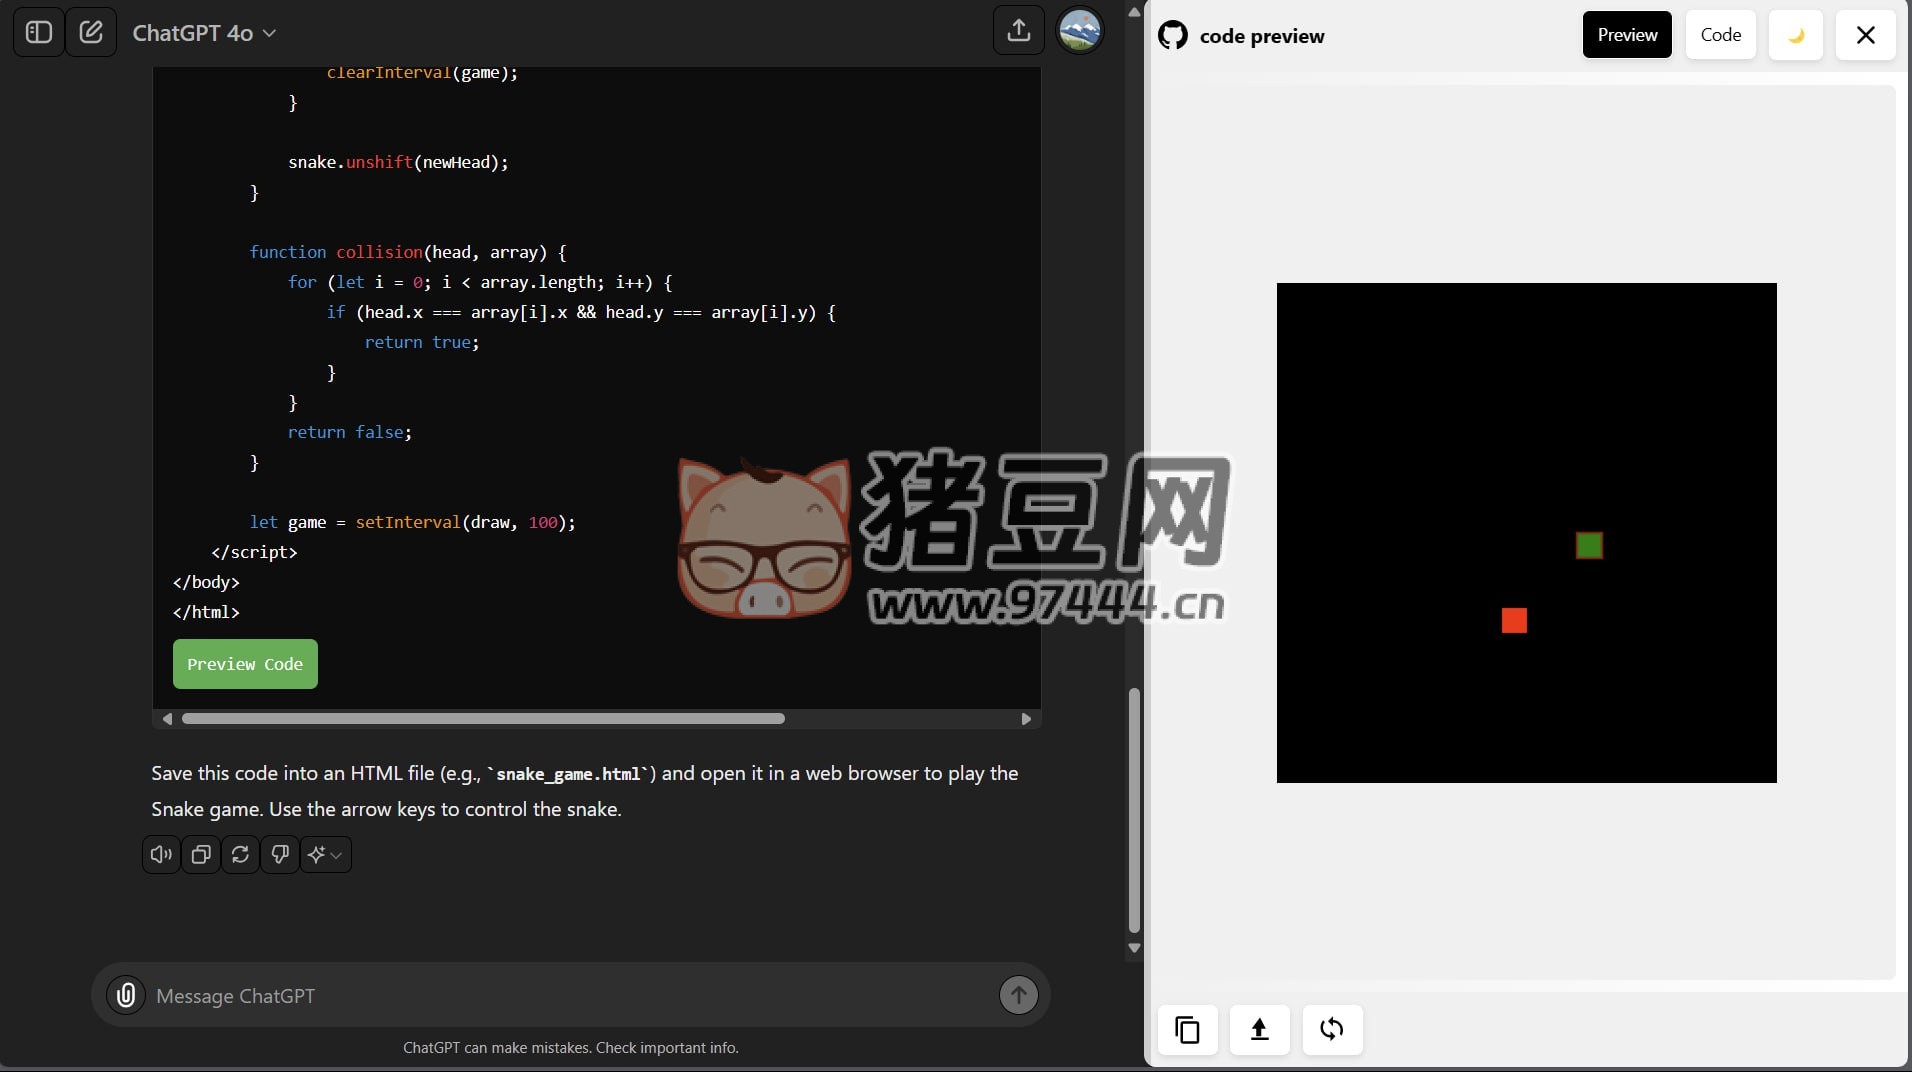The height and width of the screenshot is (1072, 1912).
Task: Click the thumbs down feedback icon
Action: tap(280, 855)
